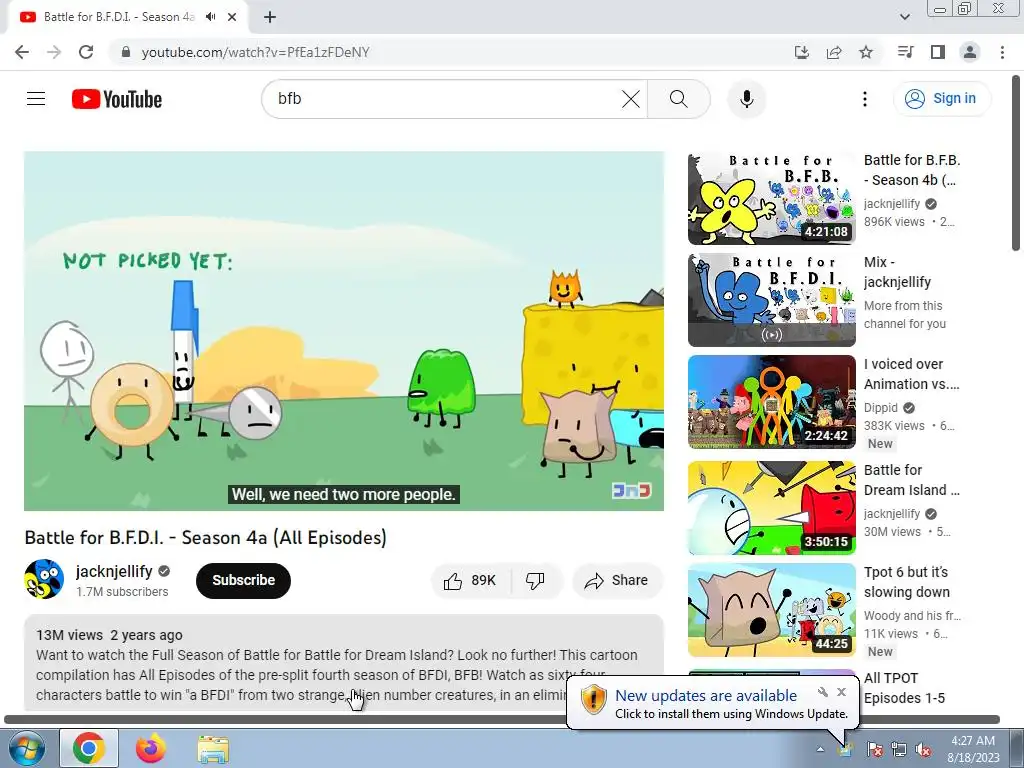The width and height of the screenshot is (1024, 768).
Task: Expand the video description box
Action: (344, 662)
